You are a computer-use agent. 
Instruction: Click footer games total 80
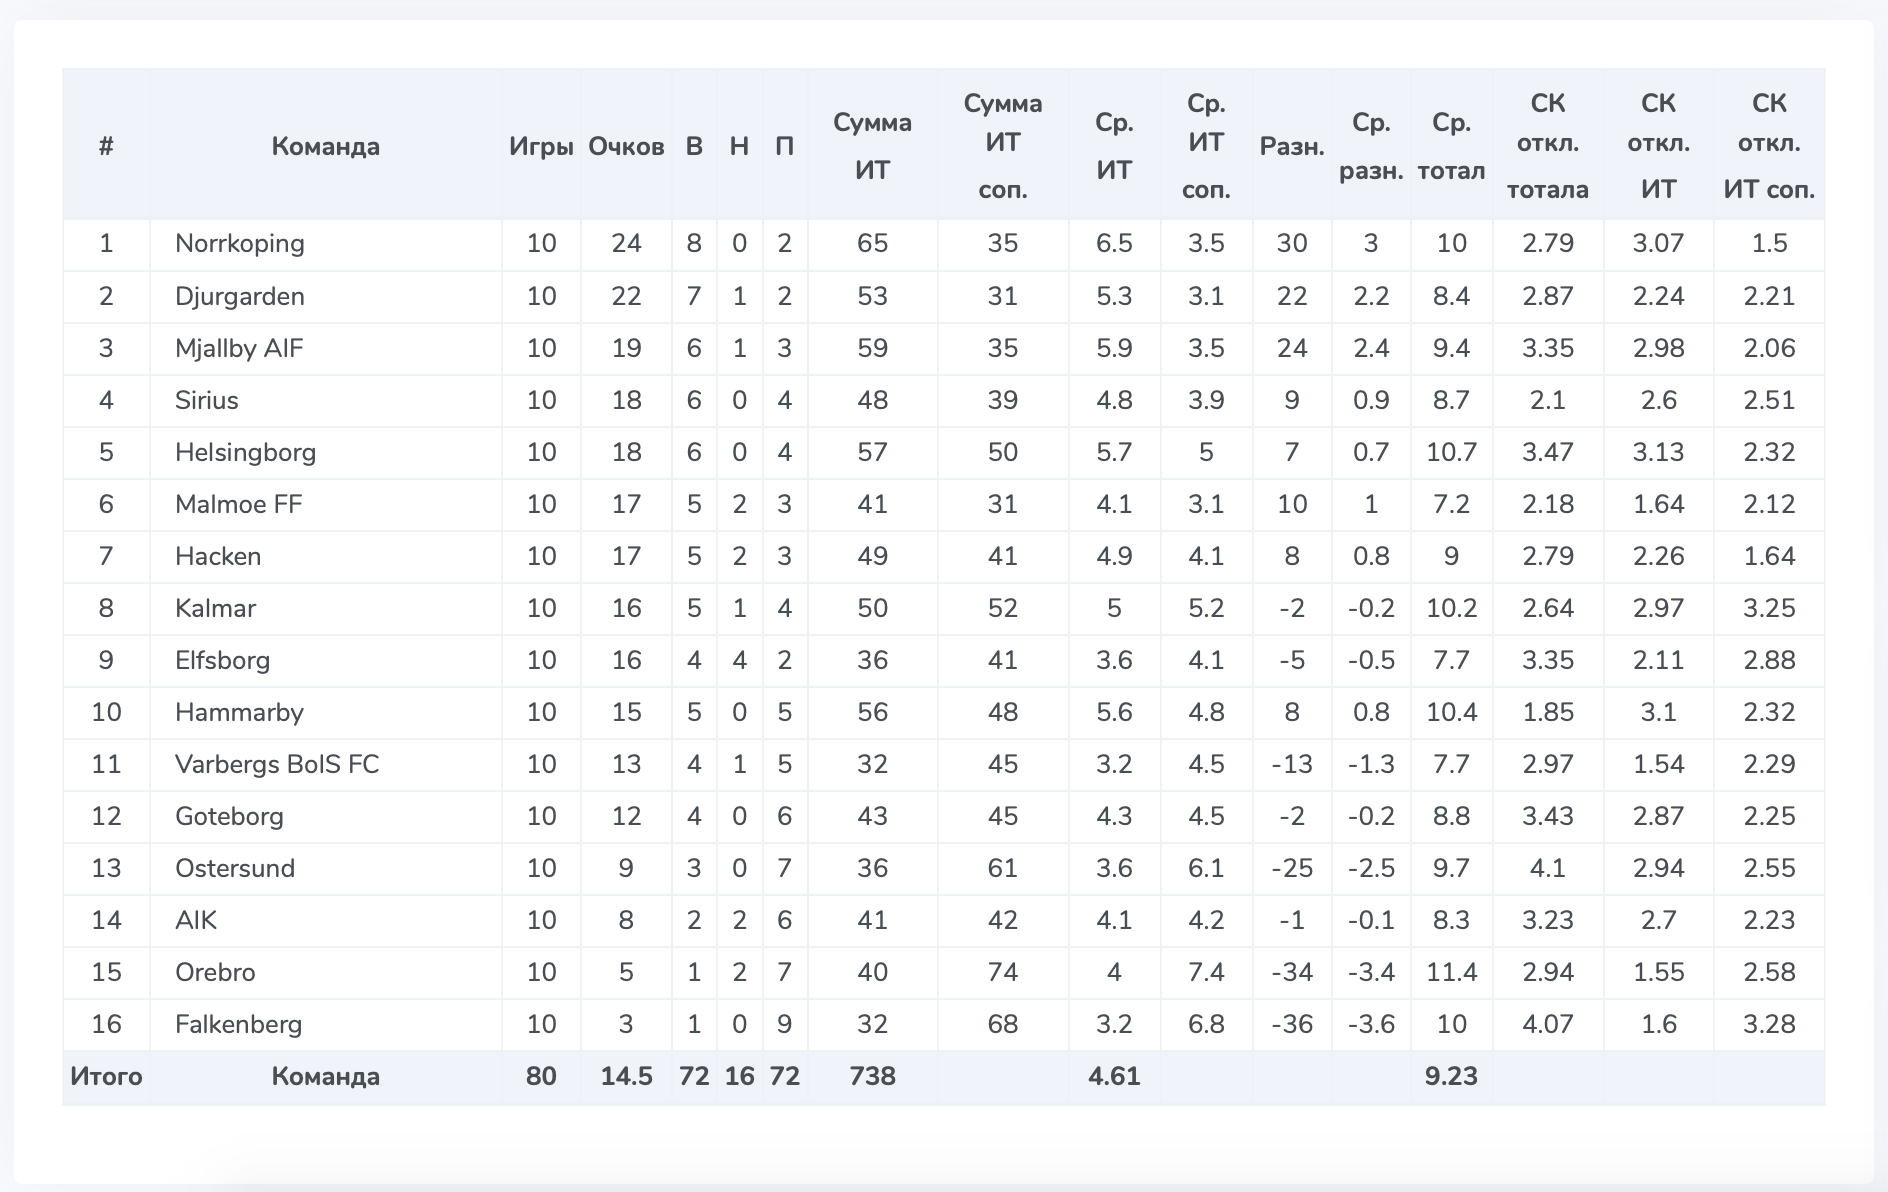click(x=541, y=1077)
